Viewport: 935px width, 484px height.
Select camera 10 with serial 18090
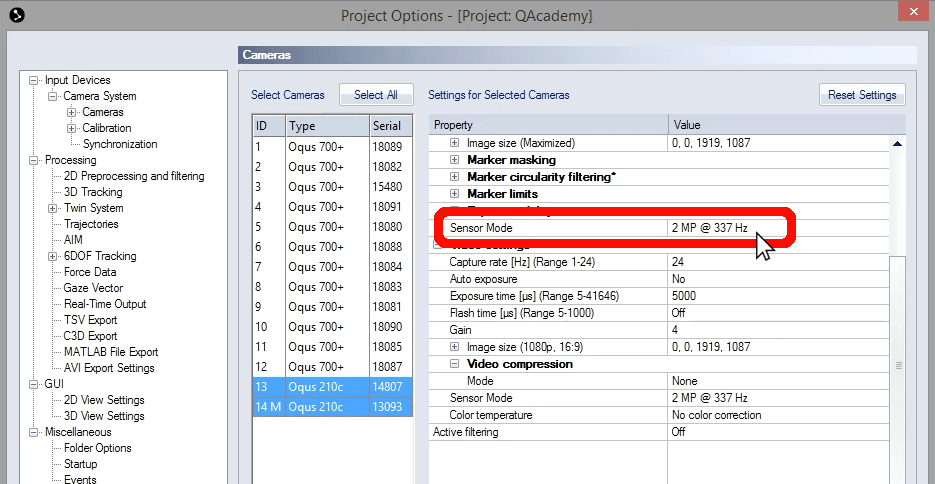[332, 327]
